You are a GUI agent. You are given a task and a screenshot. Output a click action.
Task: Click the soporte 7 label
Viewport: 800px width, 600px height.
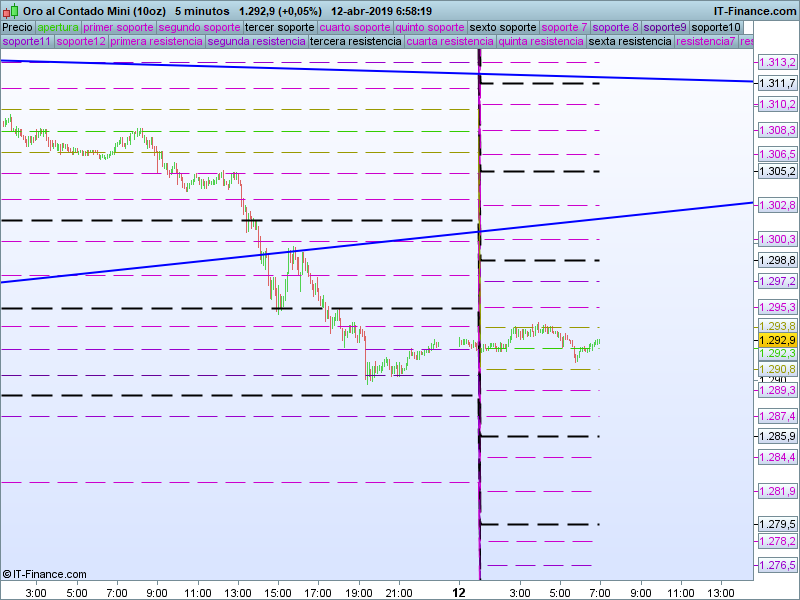pos(564,28)
